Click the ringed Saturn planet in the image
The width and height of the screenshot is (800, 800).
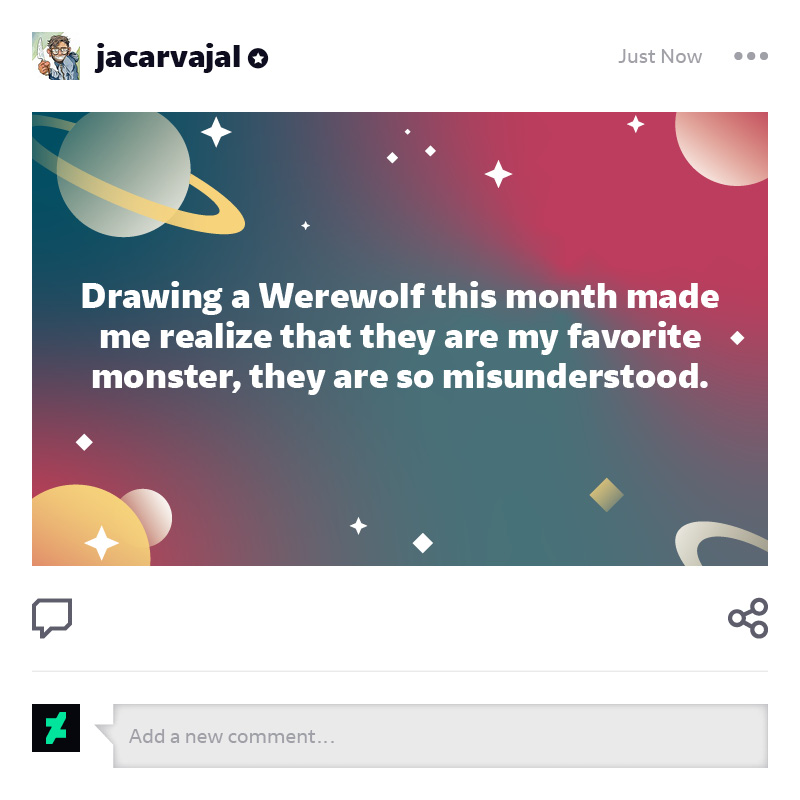click(x=124, y=174)
